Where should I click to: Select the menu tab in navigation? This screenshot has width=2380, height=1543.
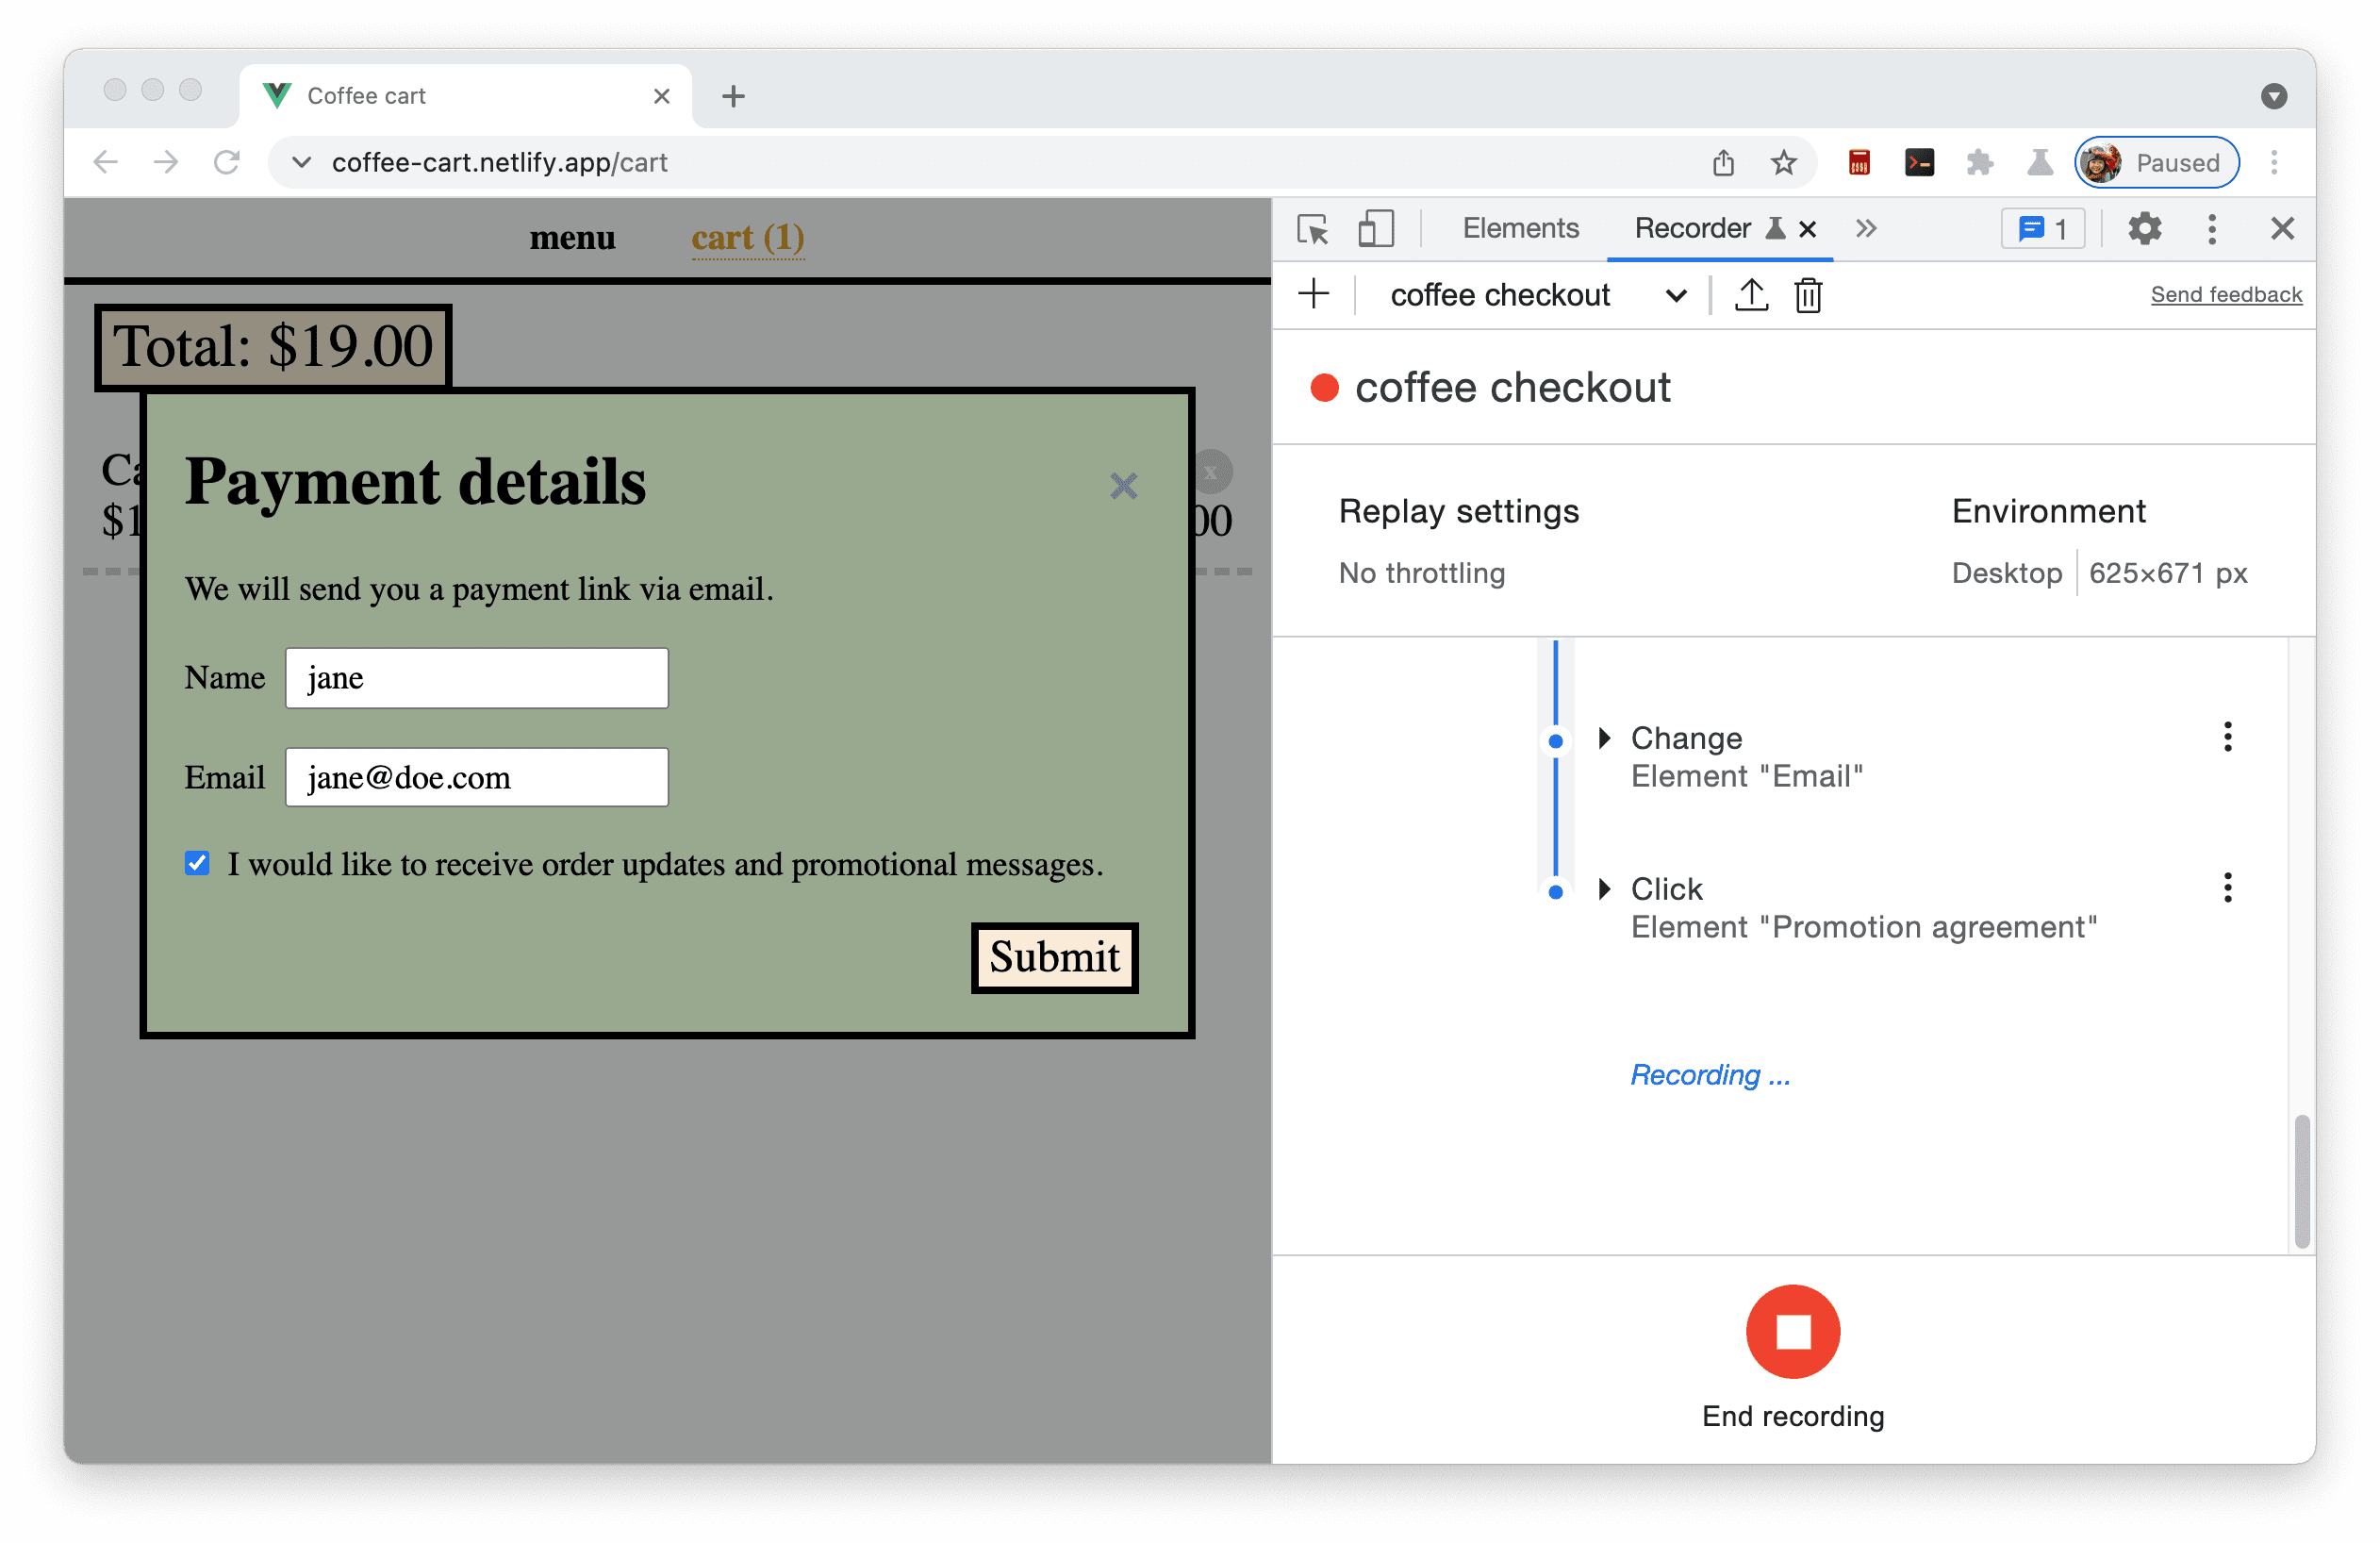pyautogui.click(x=572, y=238)
